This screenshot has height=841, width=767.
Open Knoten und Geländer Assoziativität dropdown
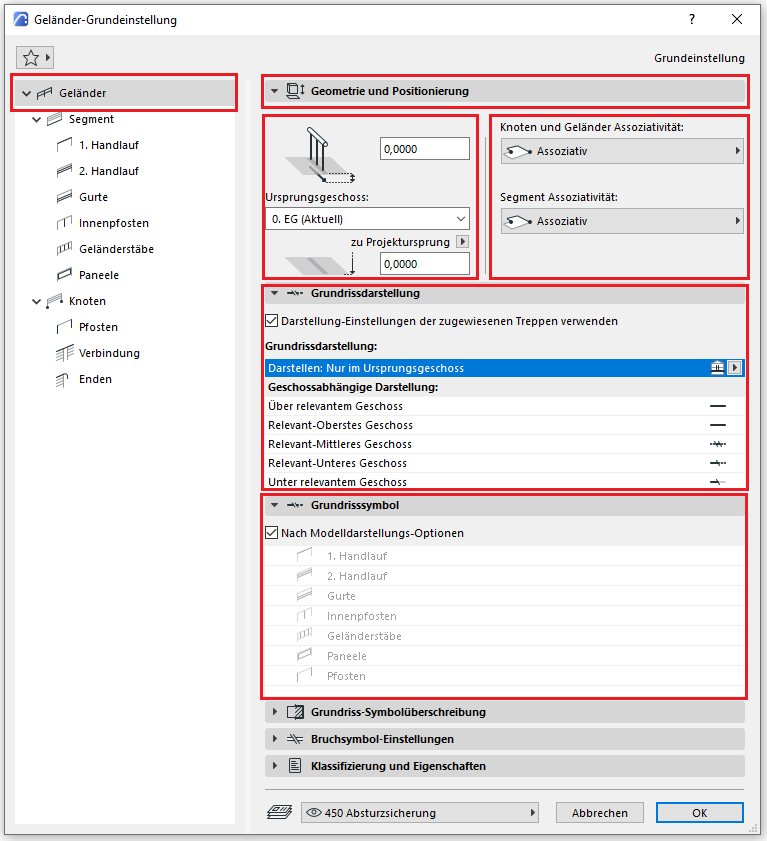pyautogui.click(x=622, y=151)
